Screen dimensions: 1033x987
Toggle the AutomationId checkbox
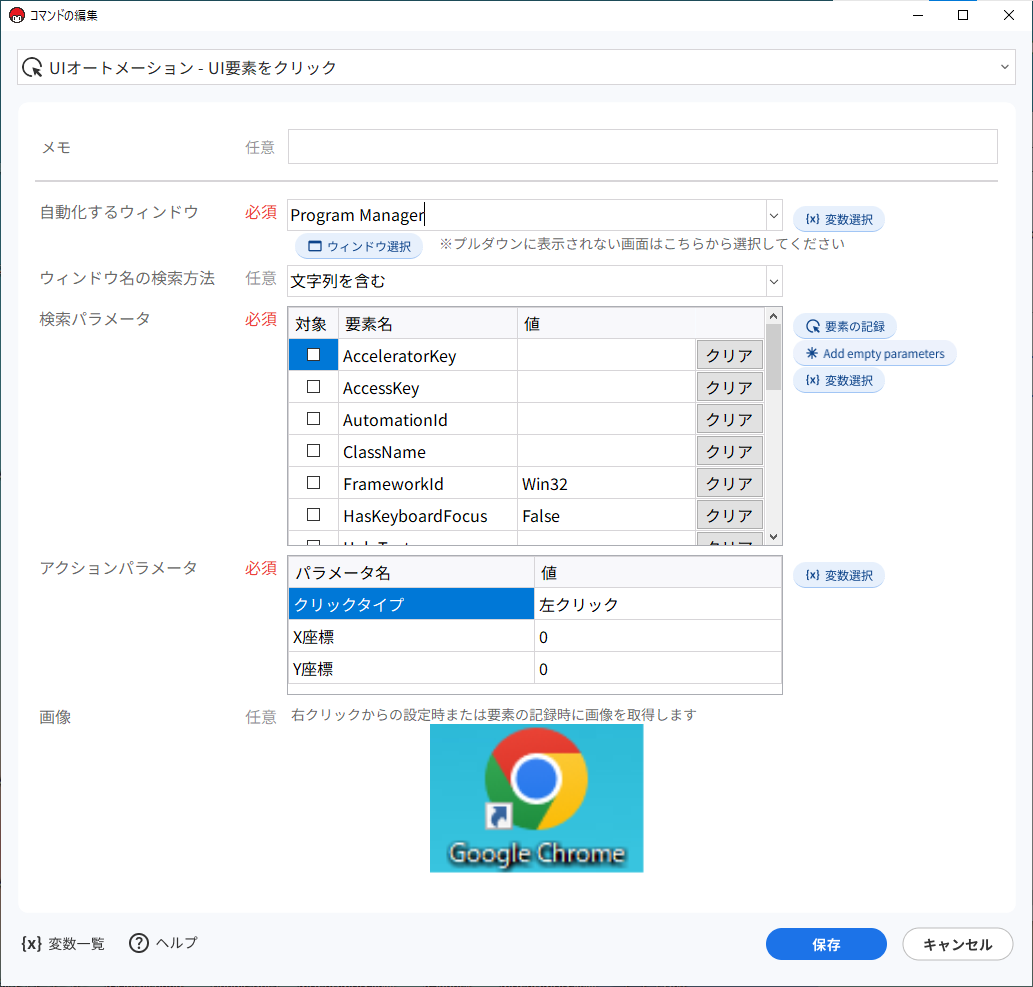pyautogui.click(x=314, y=418)
